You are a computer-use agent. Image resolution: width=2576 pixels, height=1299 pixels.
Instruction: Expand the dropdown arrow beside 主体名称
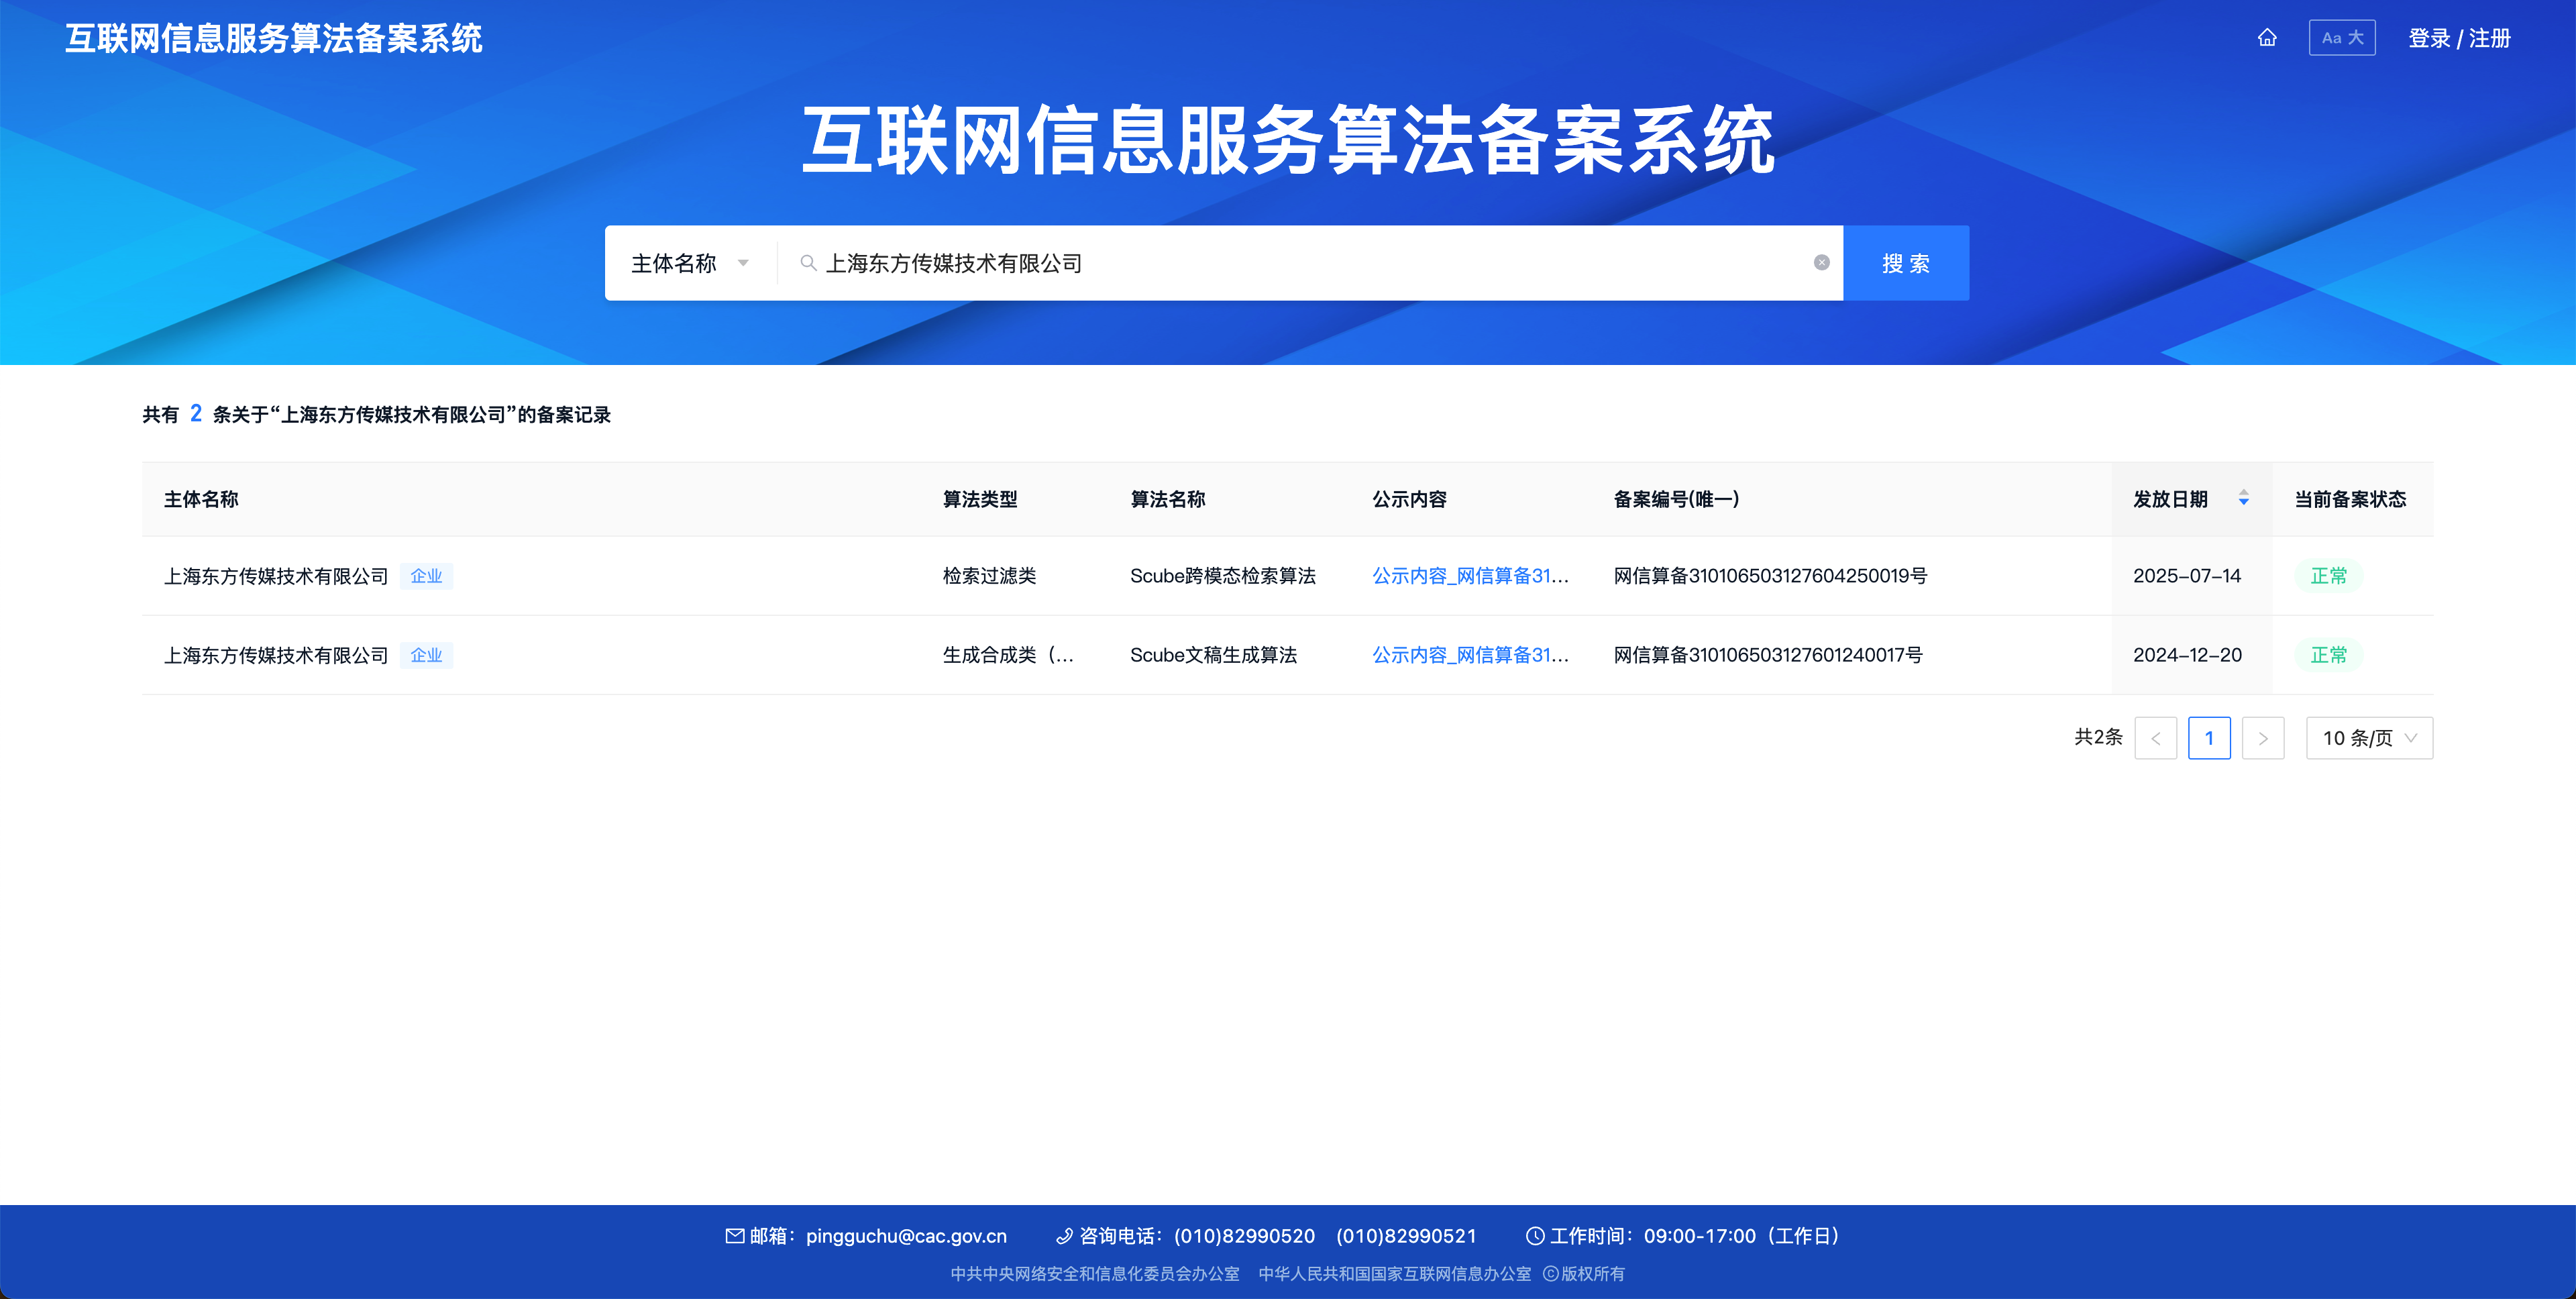(x=744, y=262)
